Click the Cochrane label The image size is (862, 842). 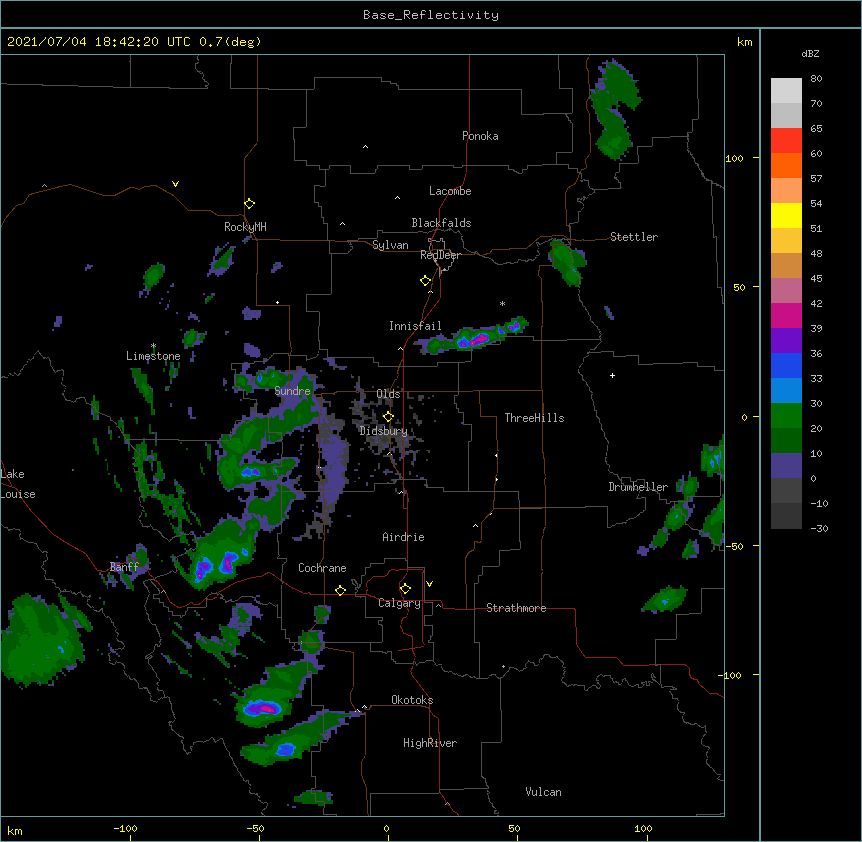322,568
